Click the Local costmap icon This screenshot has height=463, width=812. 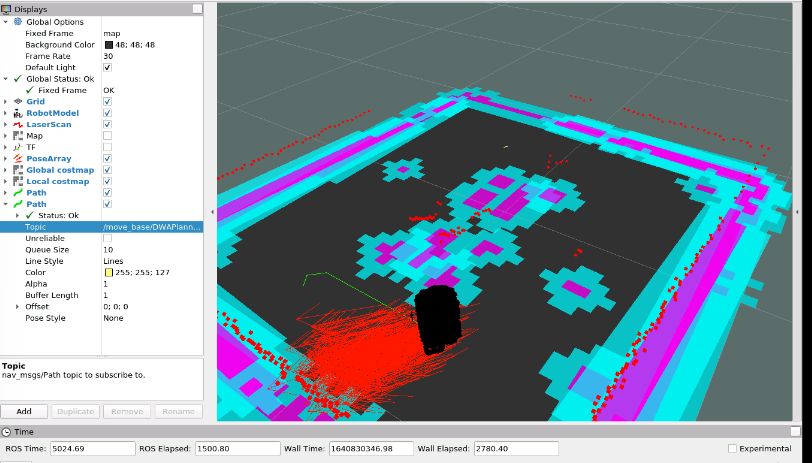click(x=18, y=181)
